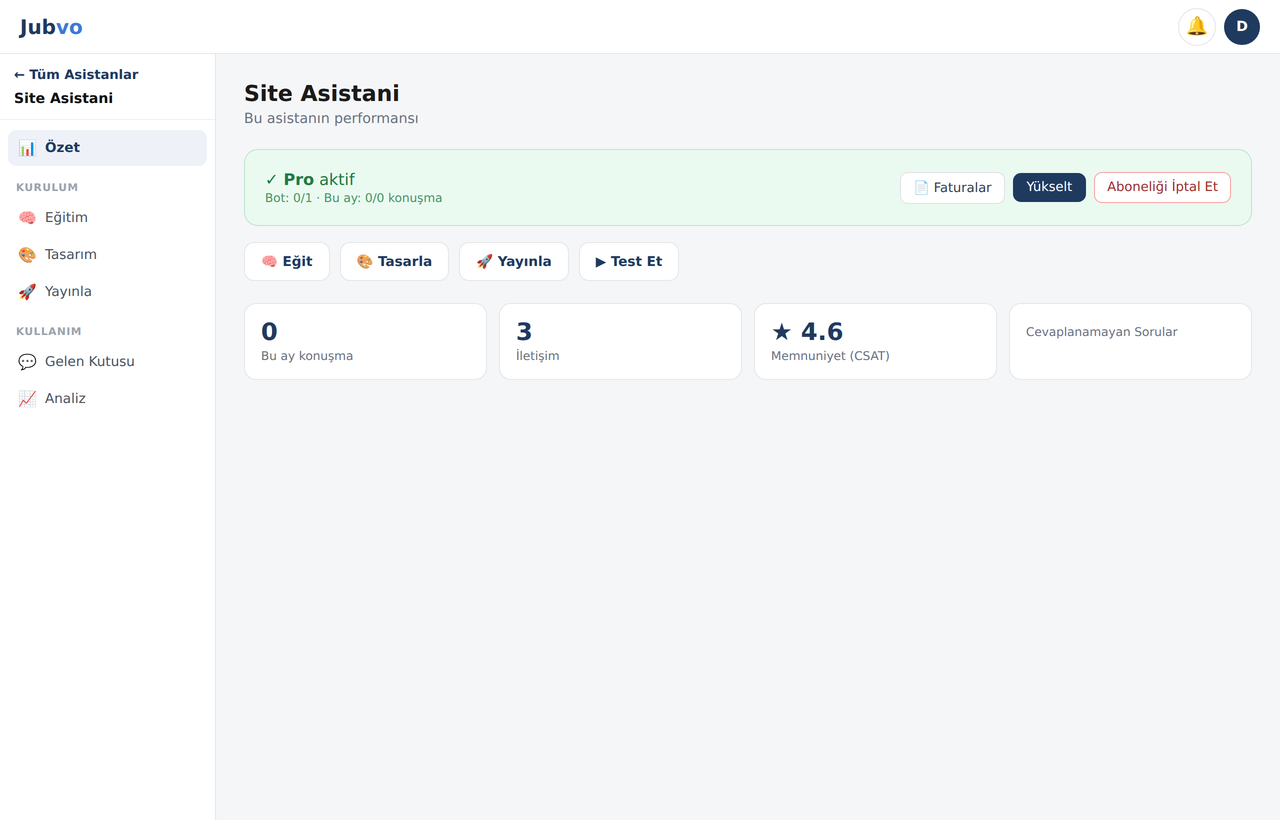Open Faturalar invoices
1280x820 pixels.
(x=952, y=188)
